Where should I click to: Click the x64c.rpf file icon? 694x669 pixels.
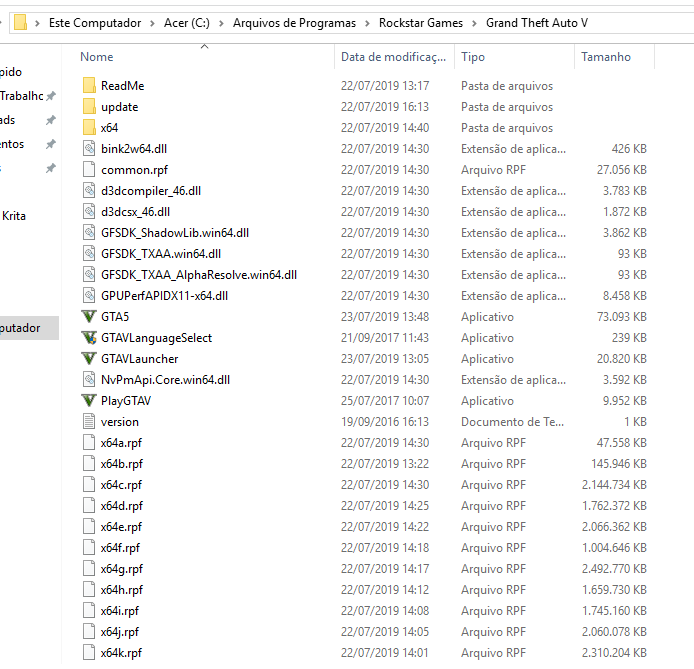pos(89,485)
